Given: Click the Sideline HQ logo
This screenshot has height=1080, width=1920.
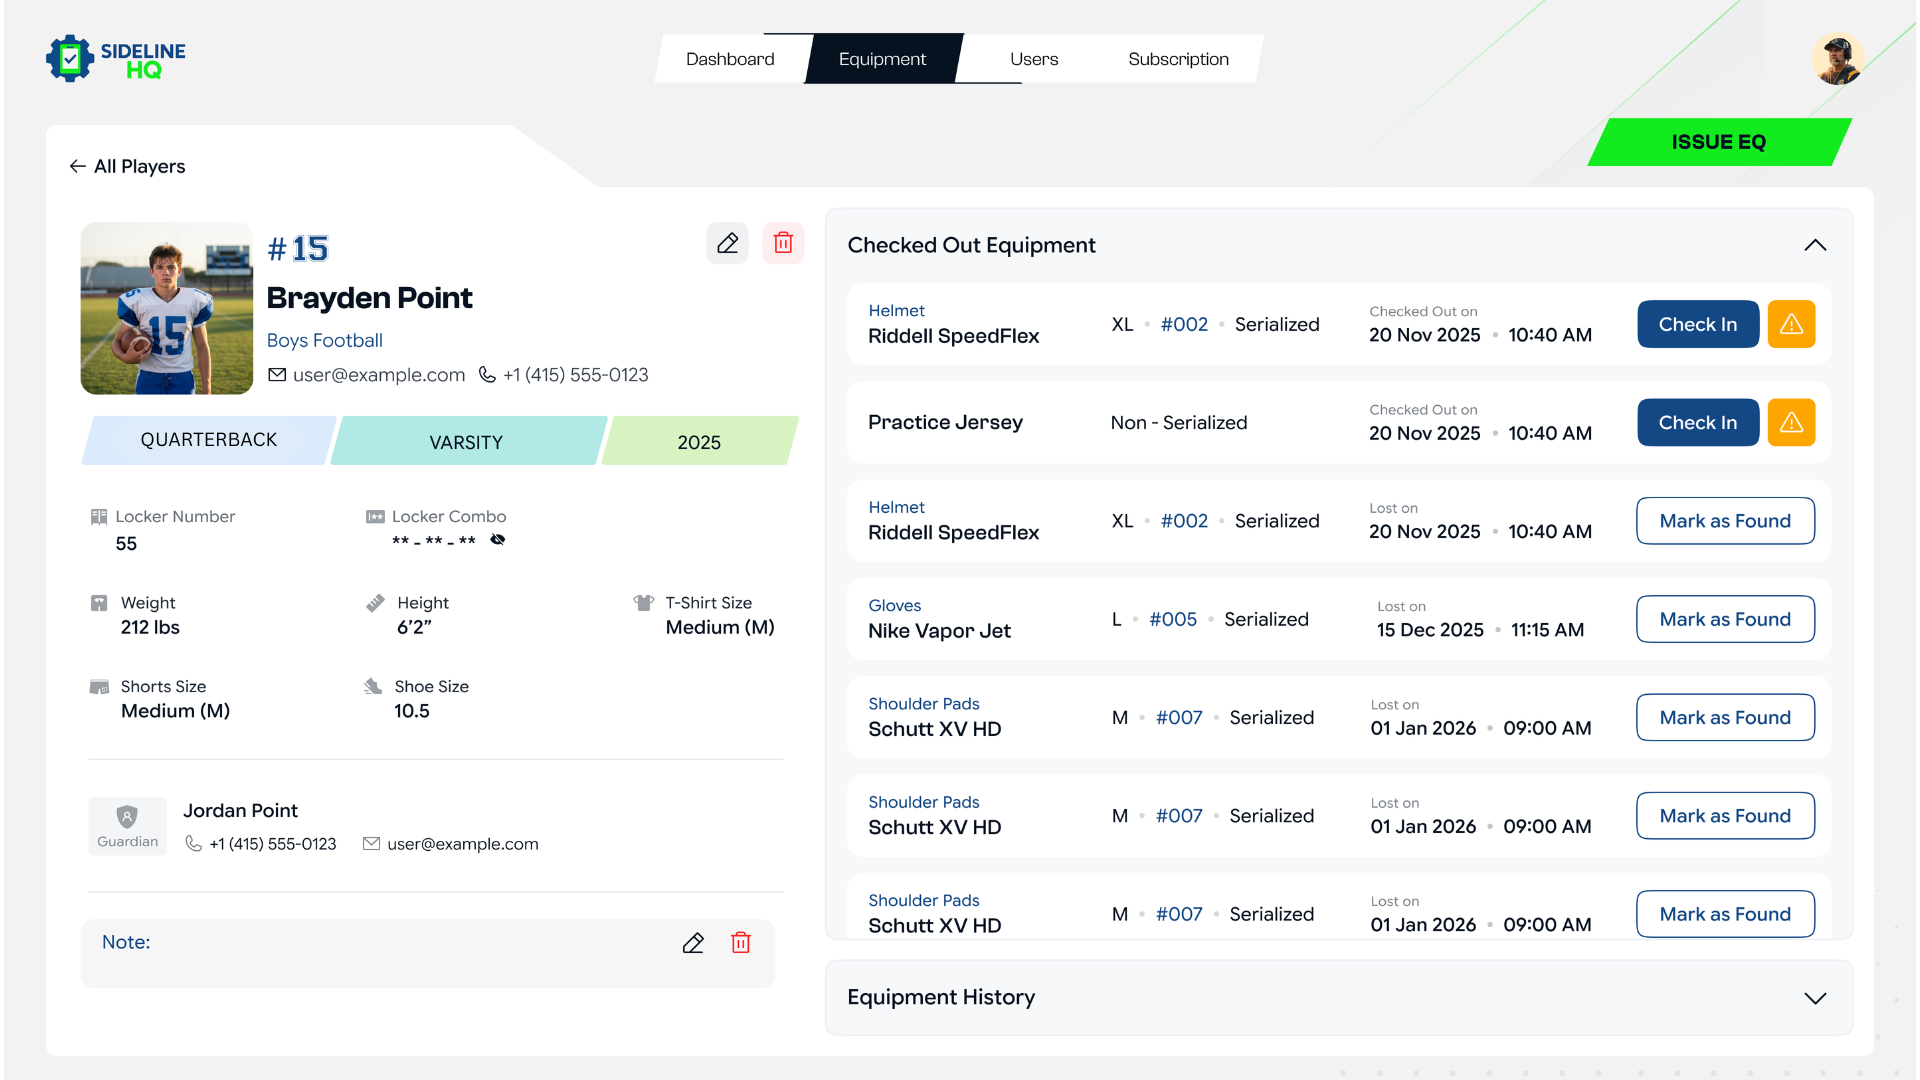Looking at the screenshot, I should (116, 59).
